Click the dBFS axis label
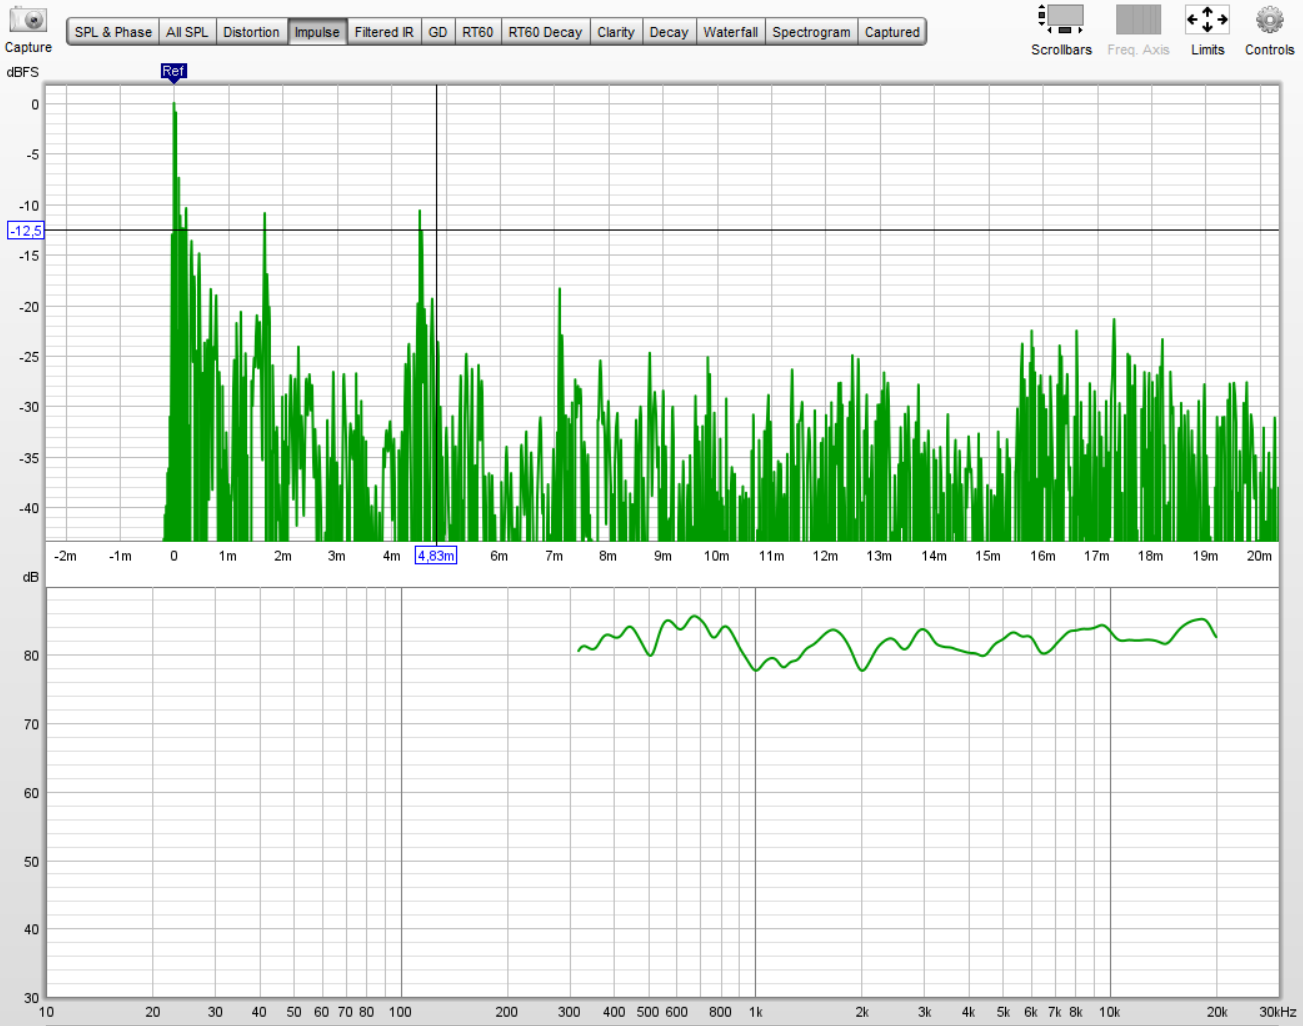Image resolution: width=1303 pixels, height=1026 pixels. tap(22, 72)
